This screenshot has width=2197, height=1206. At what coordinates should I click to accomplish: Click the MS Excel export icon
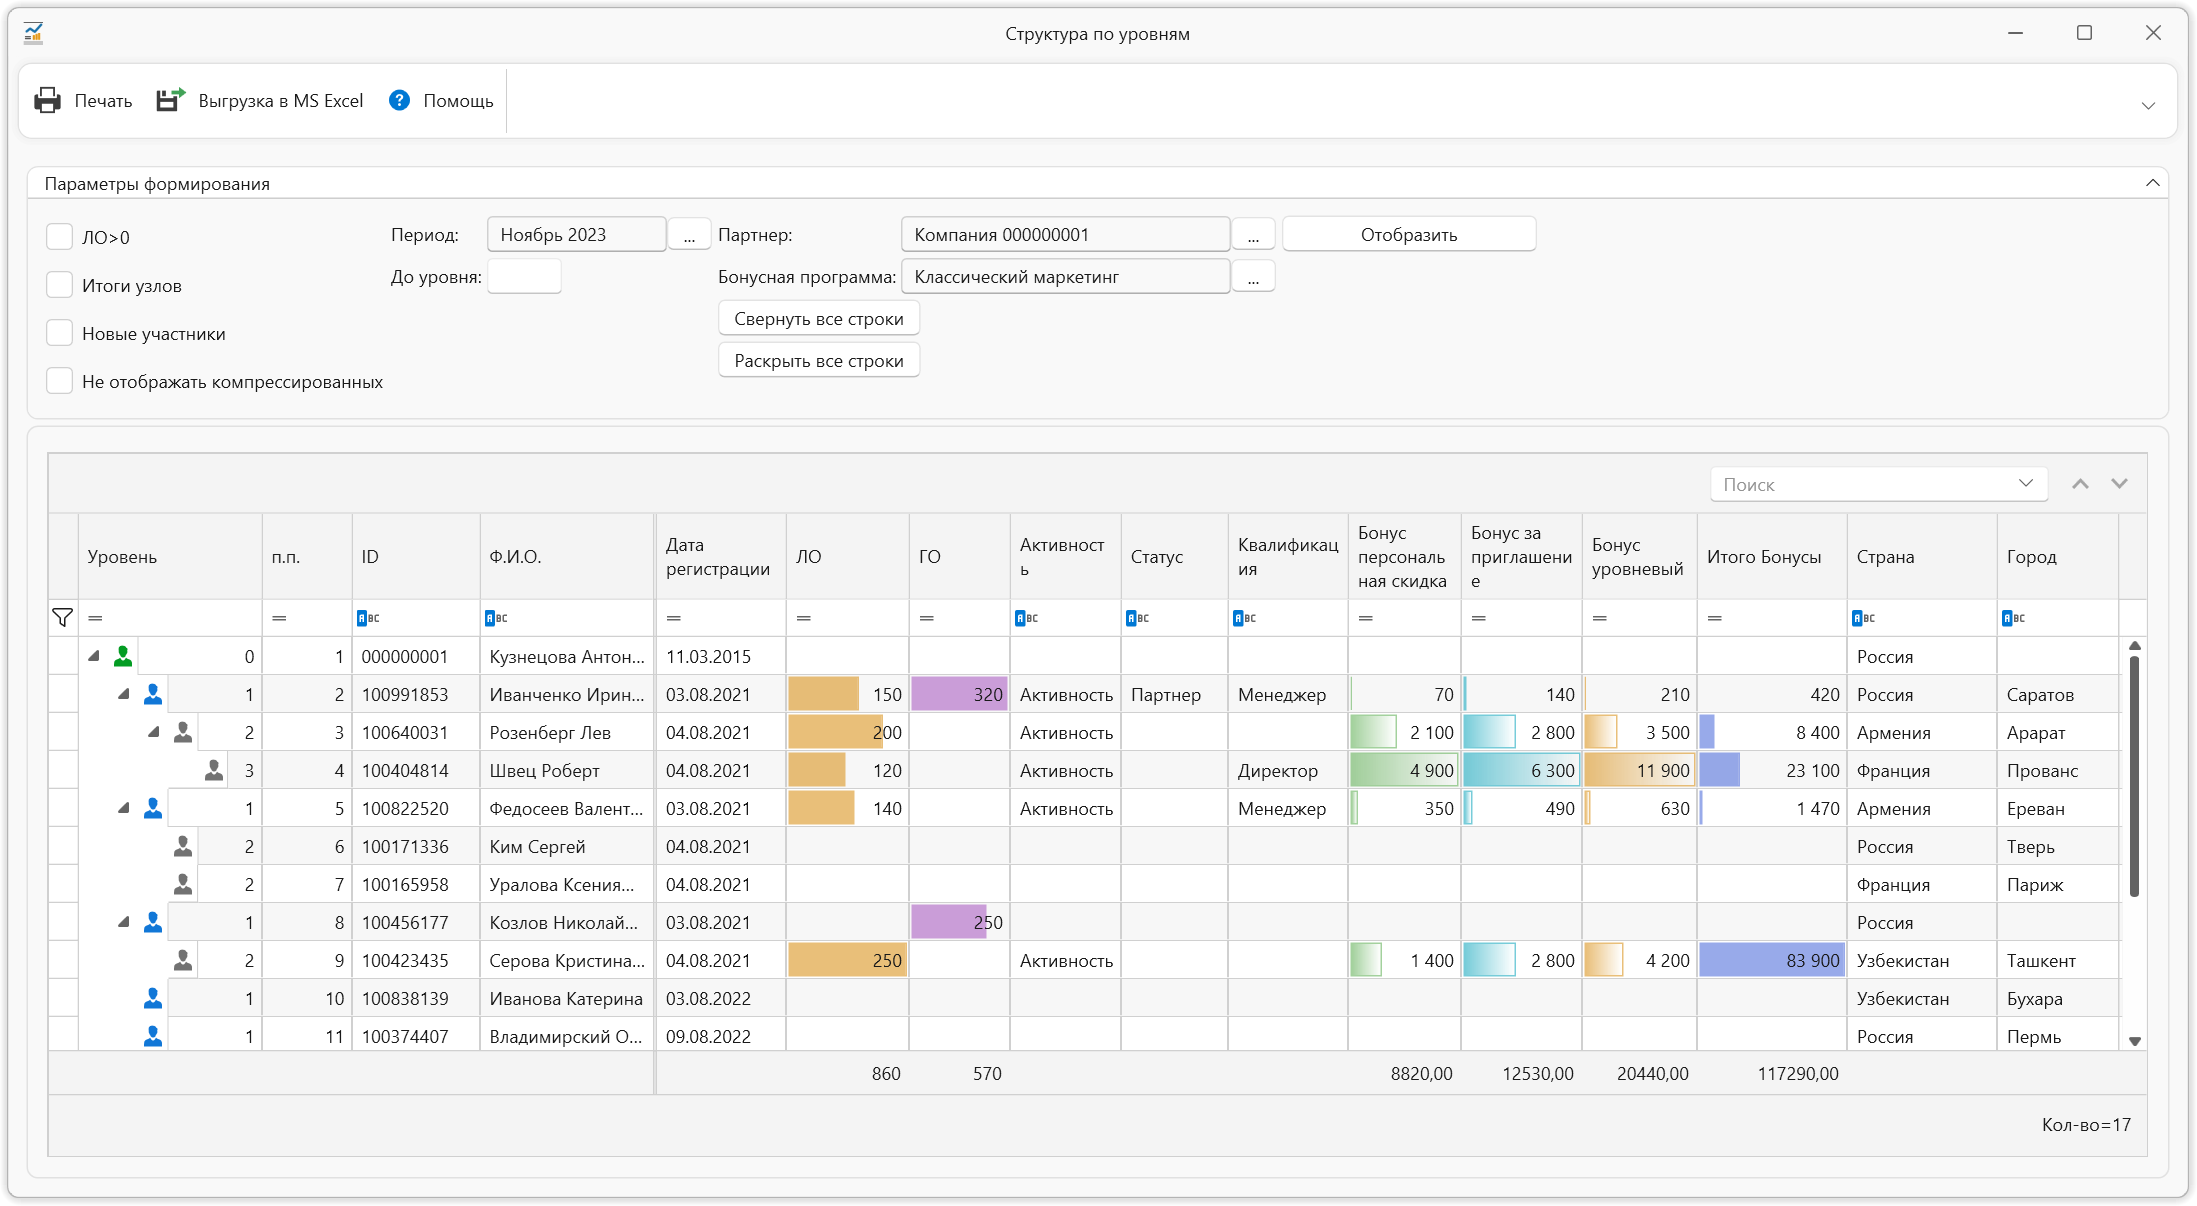pyautogui.click(x=170, y=100)
